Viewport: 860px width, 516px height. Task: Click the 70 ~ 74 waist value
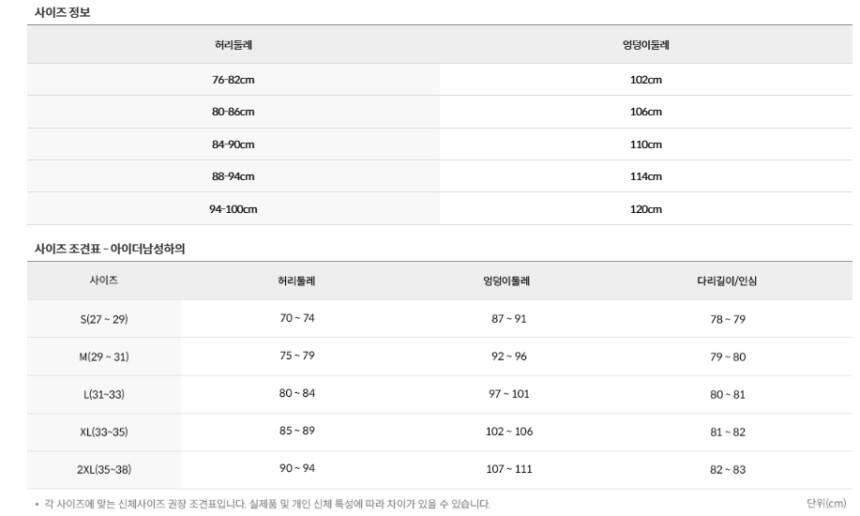(297, 318)
